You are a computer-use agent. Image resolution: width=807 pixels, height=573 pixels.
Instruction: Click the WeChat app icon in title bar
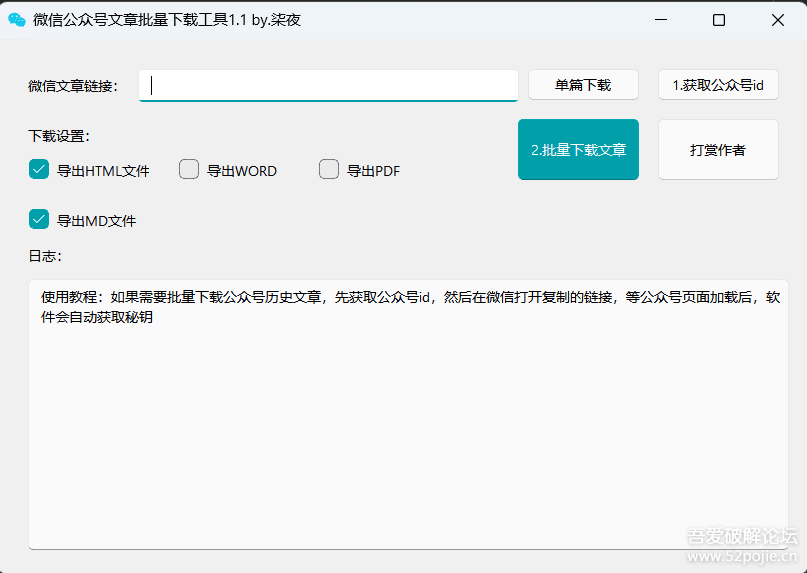(x=17, y=20)
